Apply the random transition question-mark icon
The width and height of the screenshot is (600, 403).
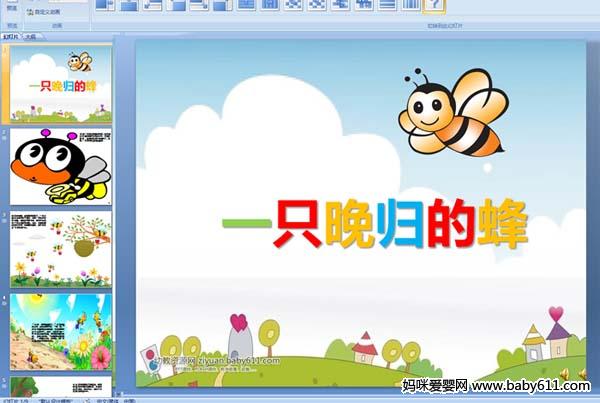click(x=435, y=5)
